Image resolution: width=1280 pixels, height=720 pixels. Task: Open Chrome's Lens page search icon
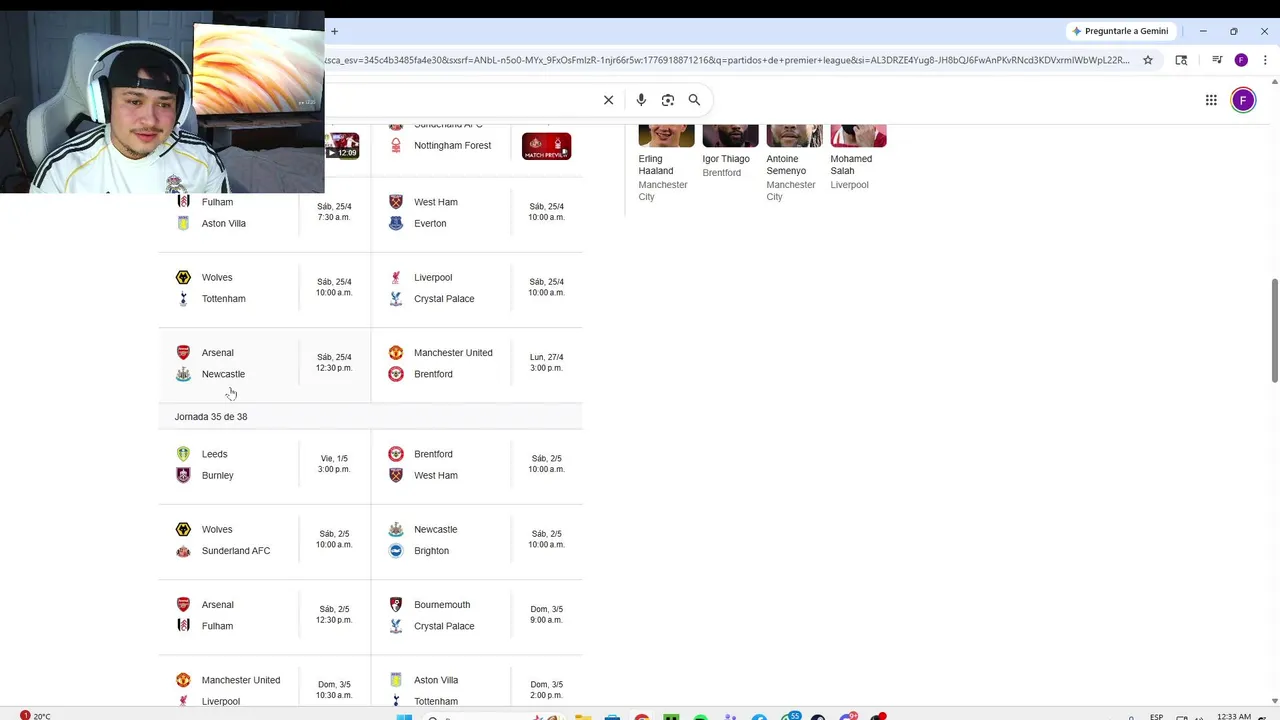click(1181, 60)
